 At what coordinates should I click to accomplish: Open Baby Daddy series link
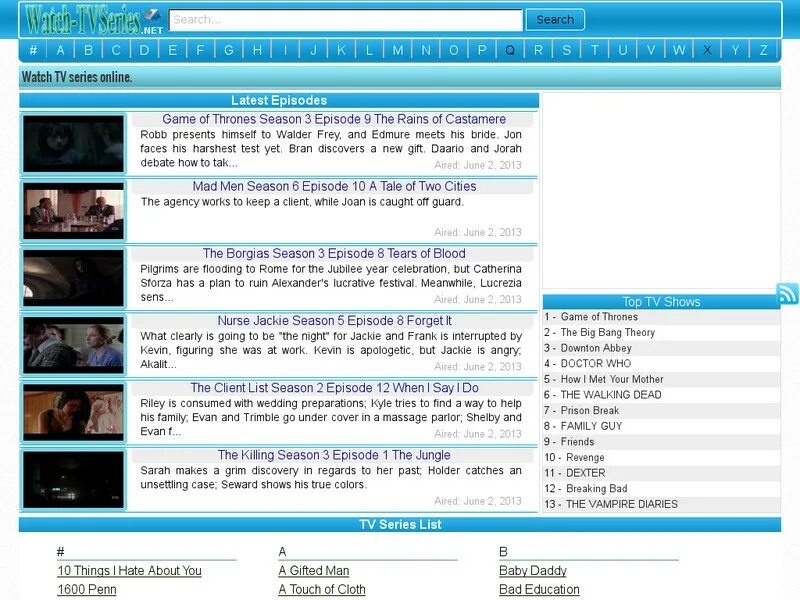click(x=533, y=570)
